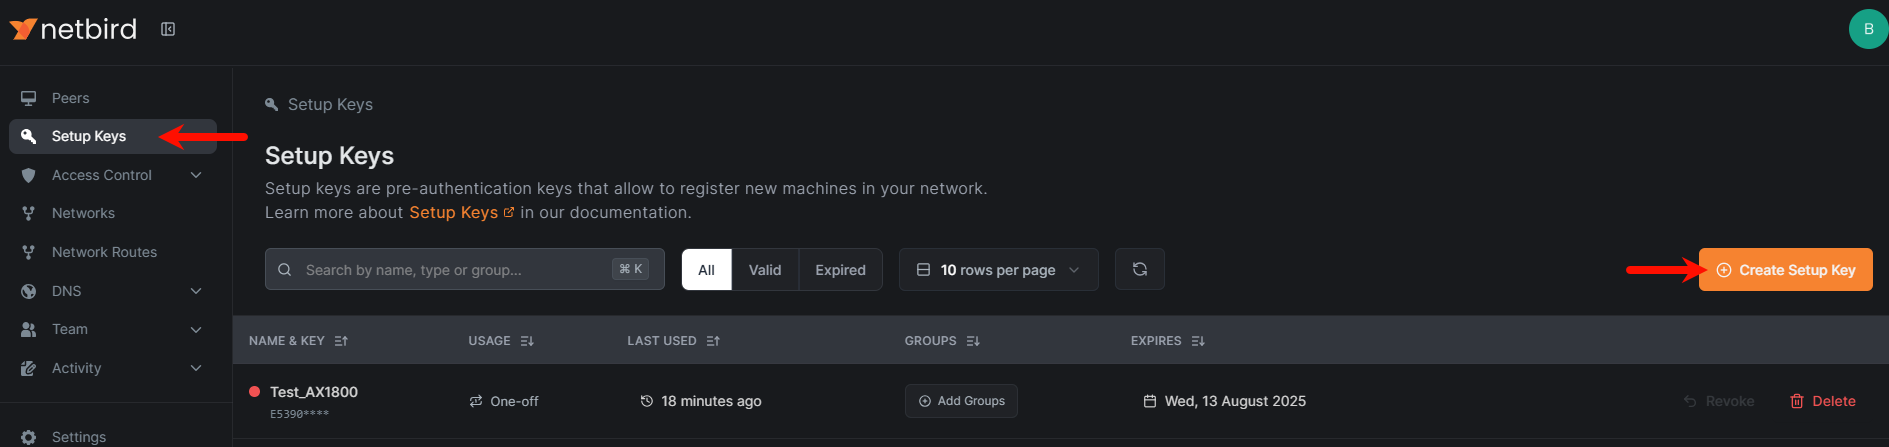Image resolution: width=1889 pixels, height=447 pixels.
Task: Open 10 rows per page dropdown
Action: click(x=998, y=270)
